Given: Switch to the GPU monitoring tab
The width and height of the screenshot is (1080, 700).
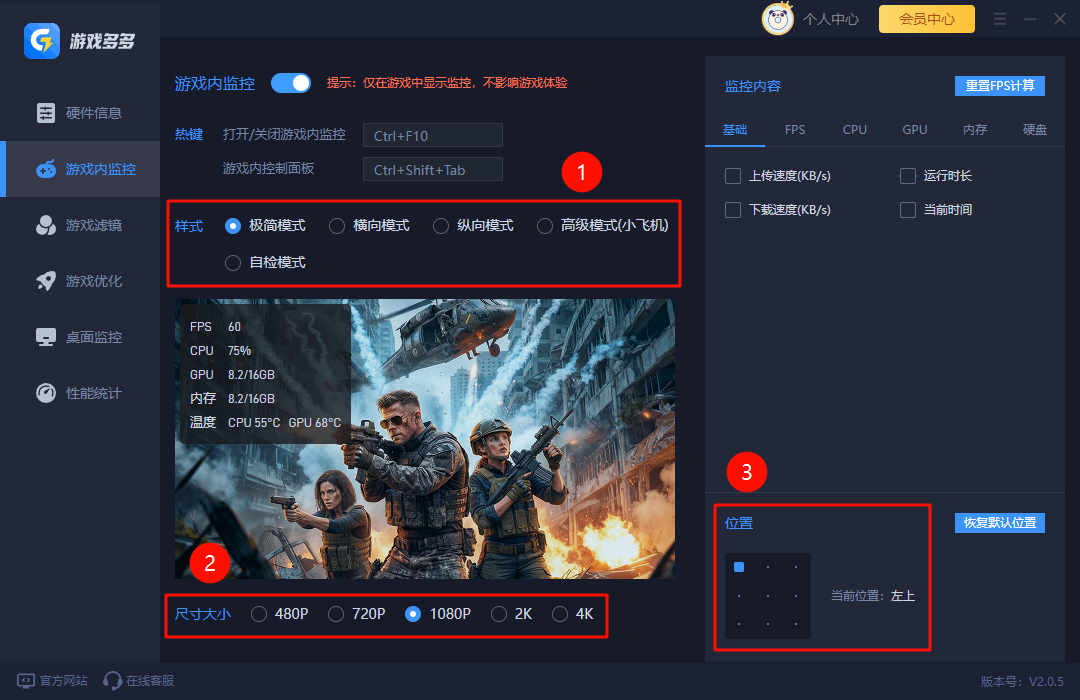Looking at the screenshot, I should tap(914, 129).
